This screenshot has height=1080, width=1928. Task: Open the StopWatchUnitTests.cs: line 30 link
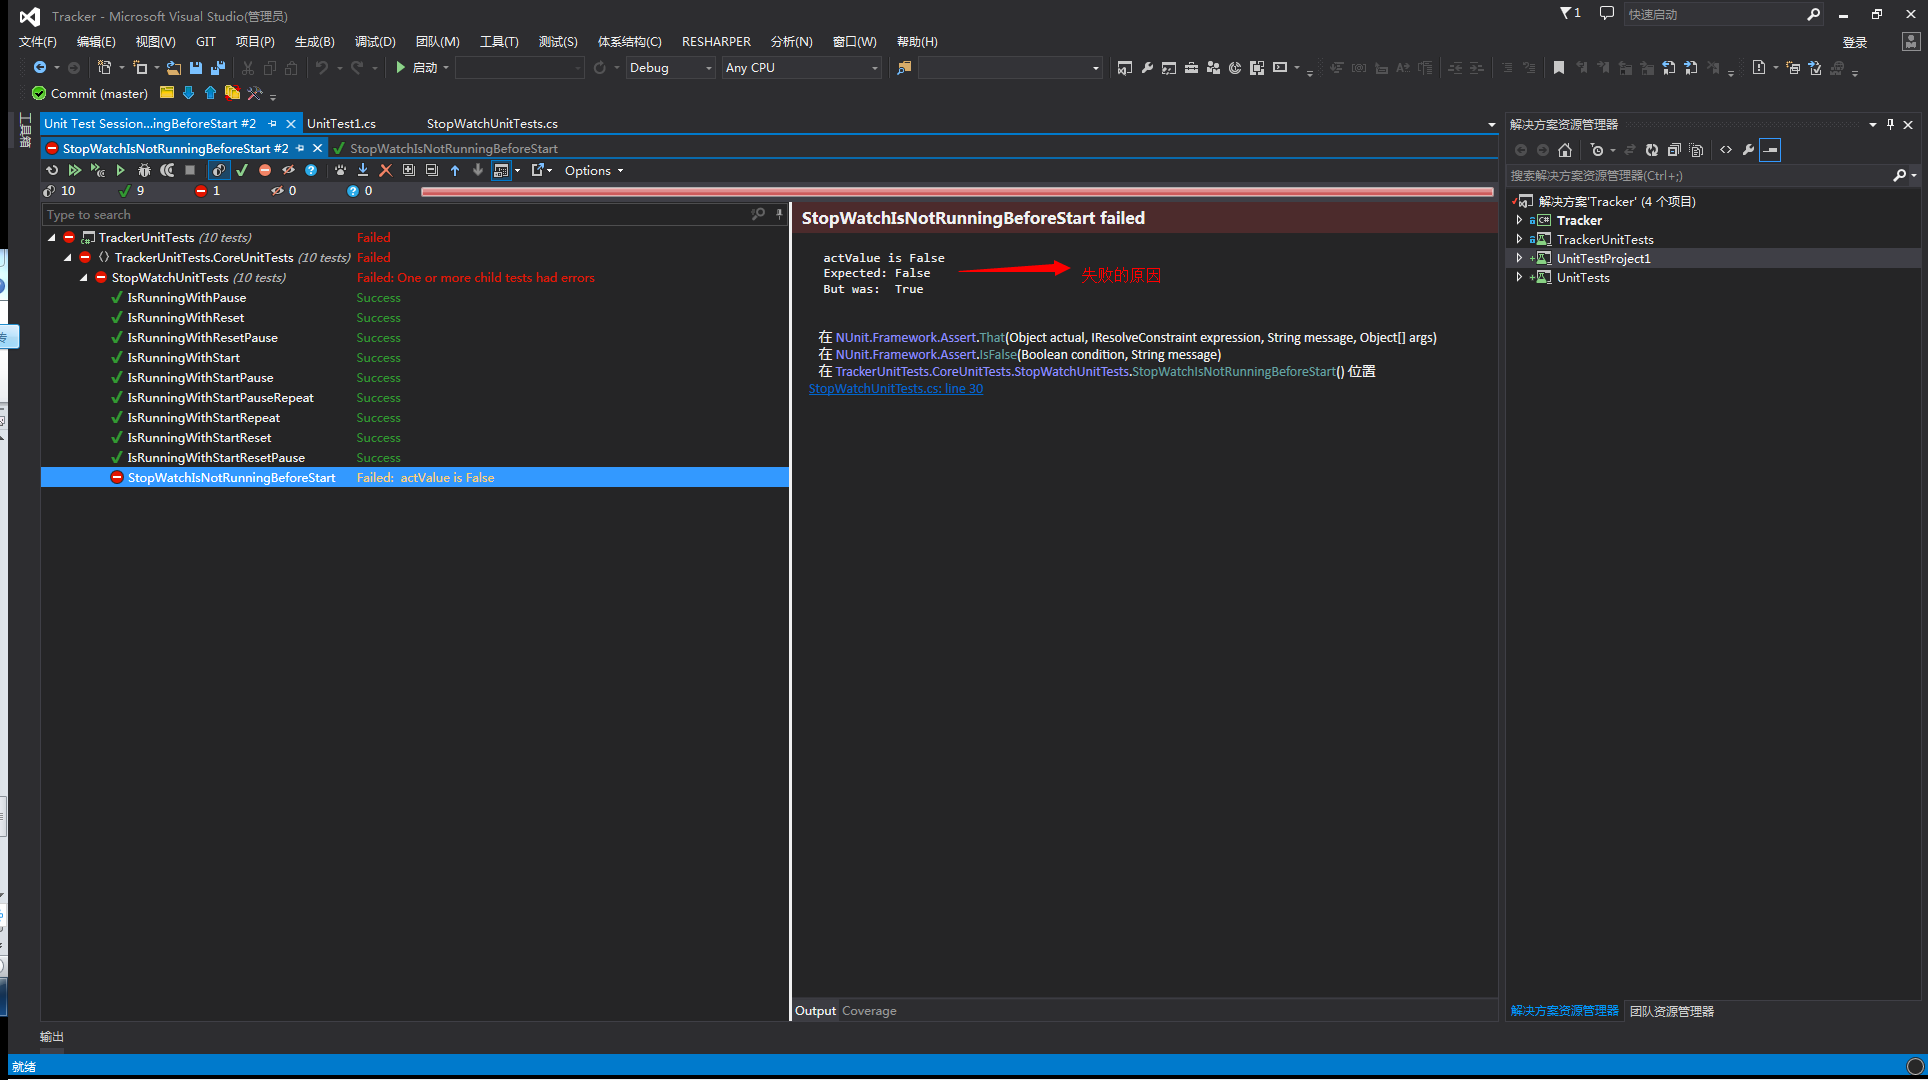(x=896, y=389)
